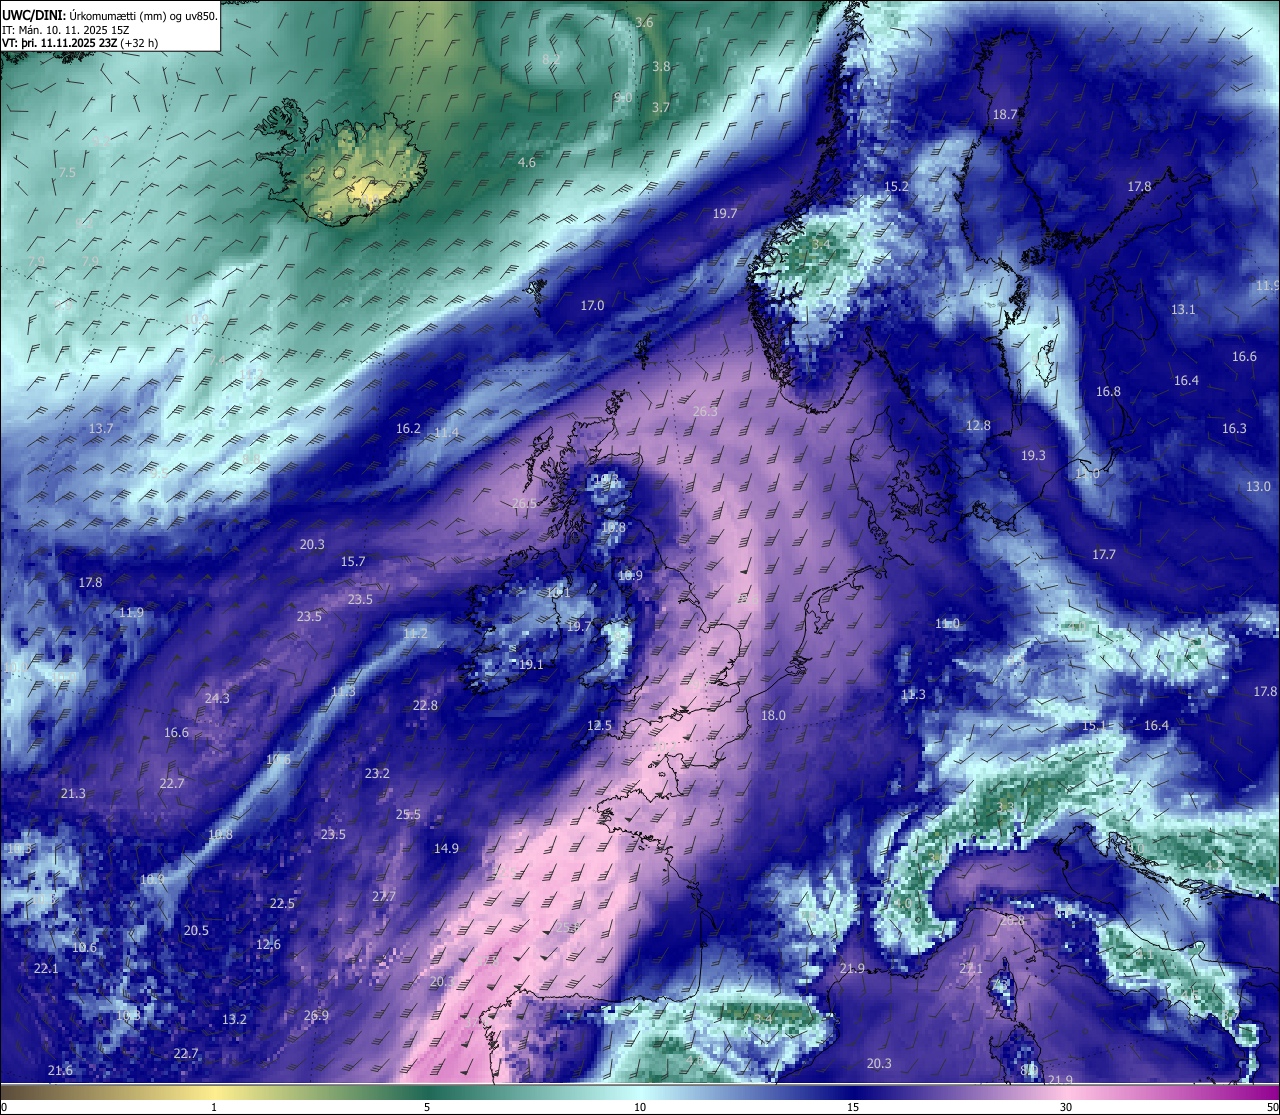Click the map value '4.6'

click(527, 162)
